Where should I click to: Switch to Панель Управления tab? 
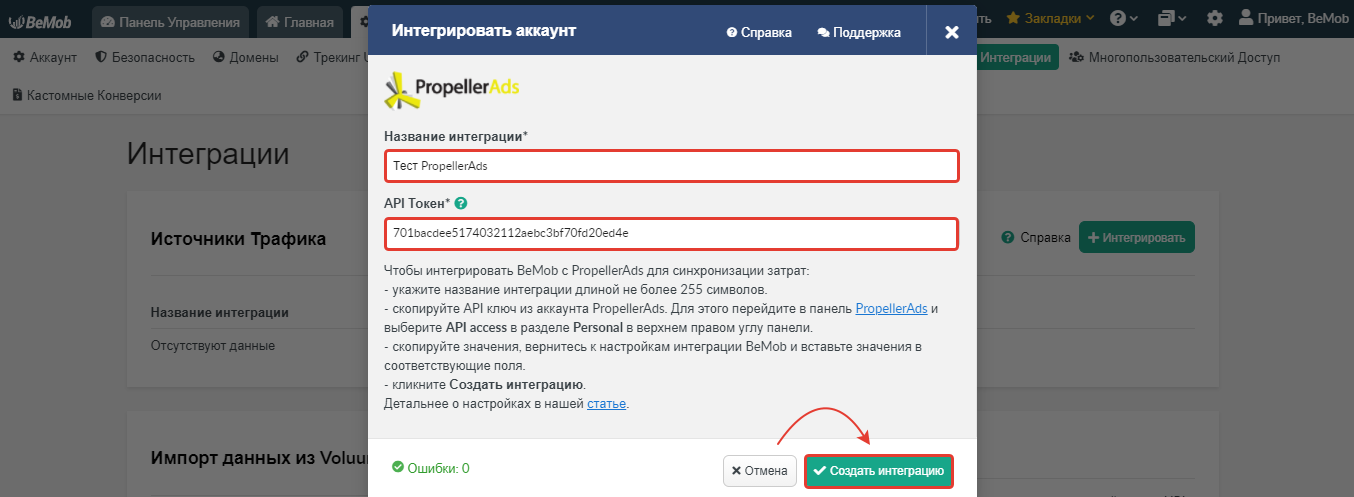[170, 21]
